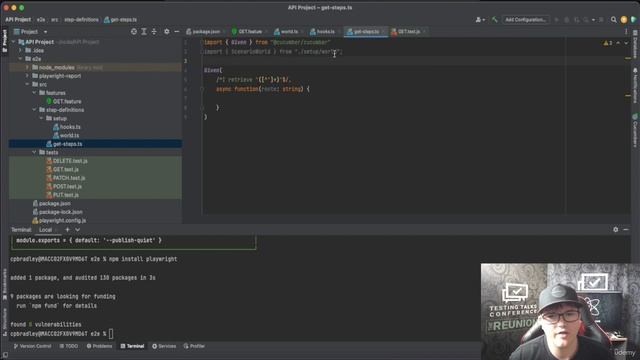Open Terminal panel settings gear

coord(616,230)
